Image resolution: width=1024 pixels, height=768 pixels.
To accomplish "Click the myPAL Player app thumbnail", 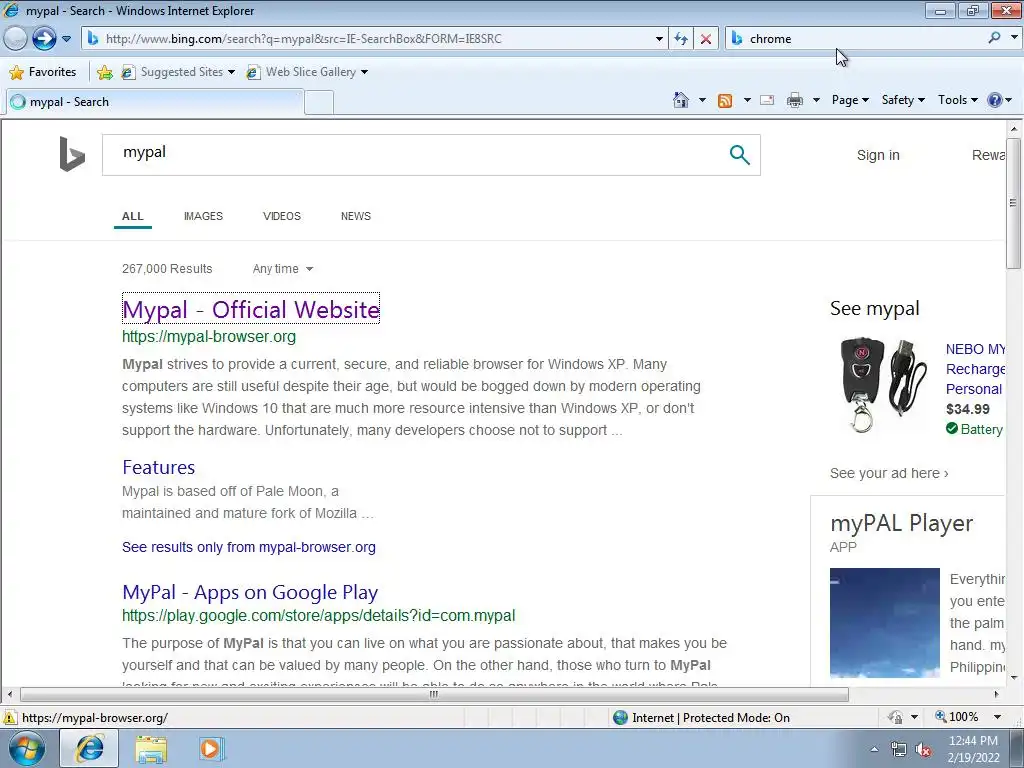I will (x=884, y=622).
